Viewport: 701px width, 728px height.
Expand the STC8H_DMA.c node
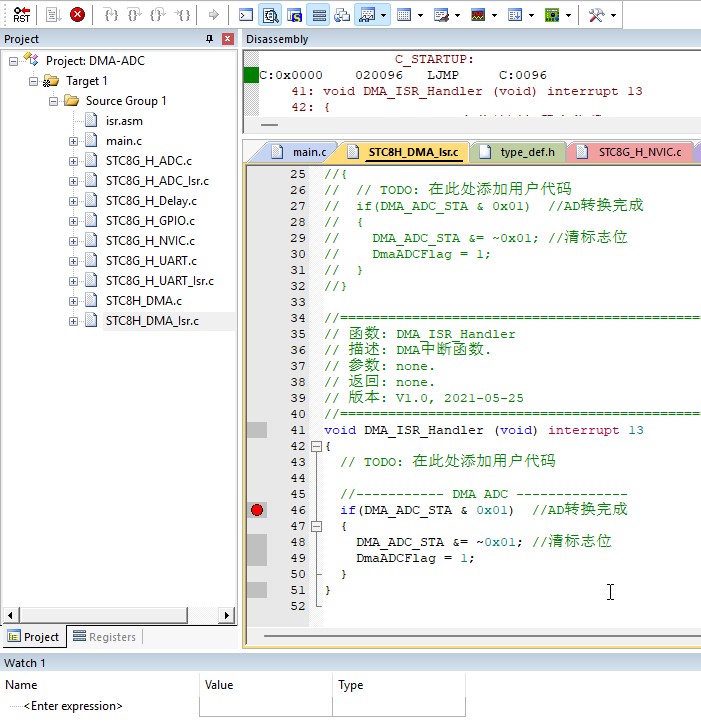73,301
